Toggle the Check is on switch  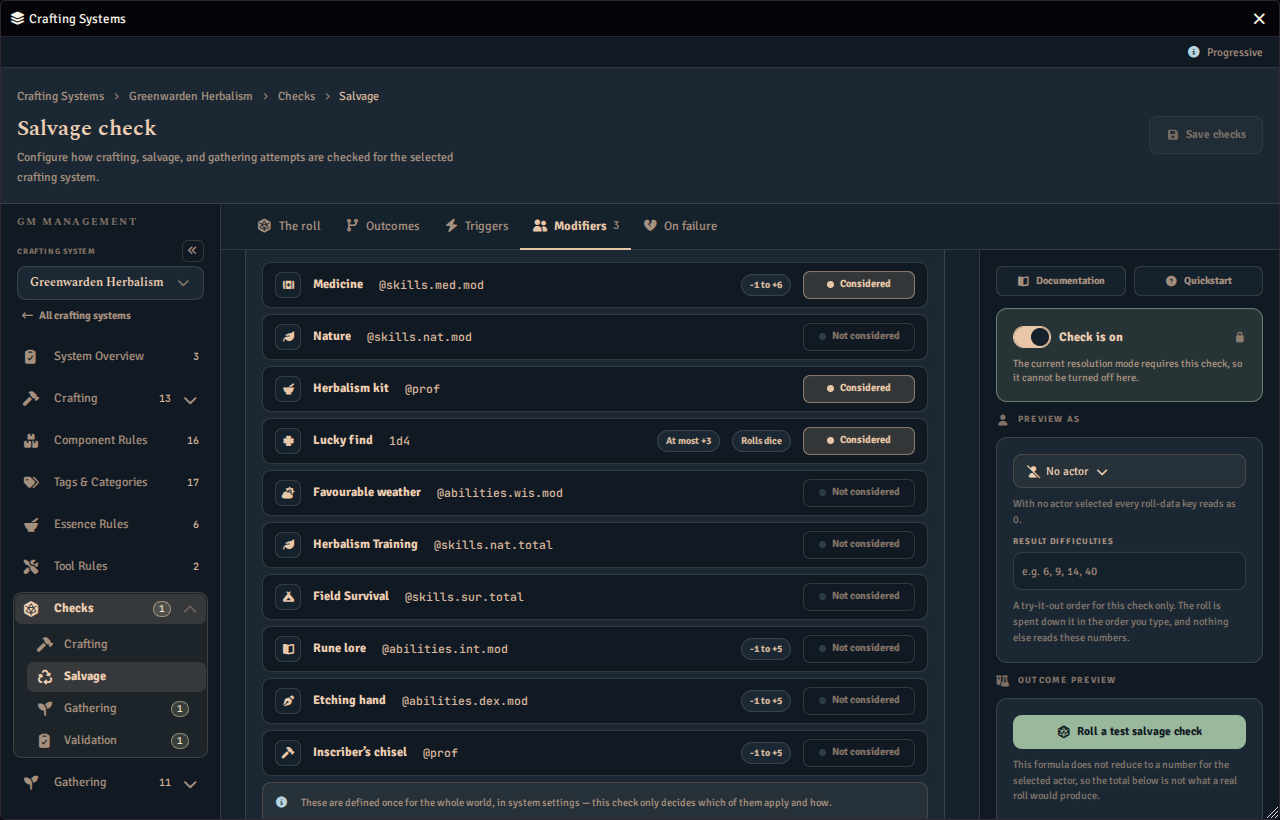click(x=1032, y=337)
